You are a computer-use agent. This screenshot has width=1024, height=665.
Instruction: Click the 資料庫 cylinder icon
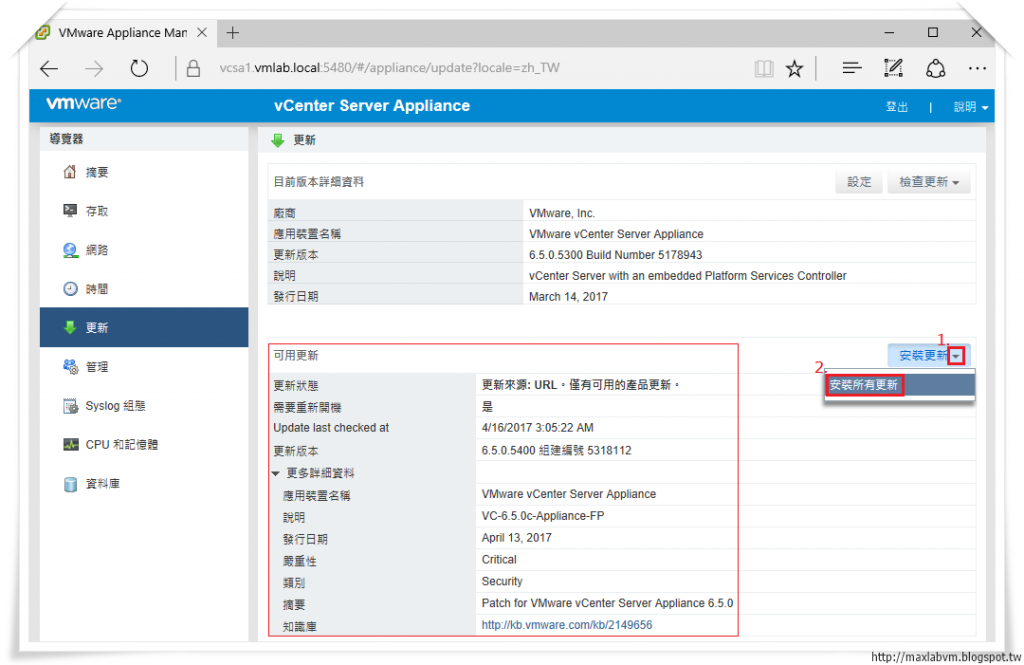[70, 484]
